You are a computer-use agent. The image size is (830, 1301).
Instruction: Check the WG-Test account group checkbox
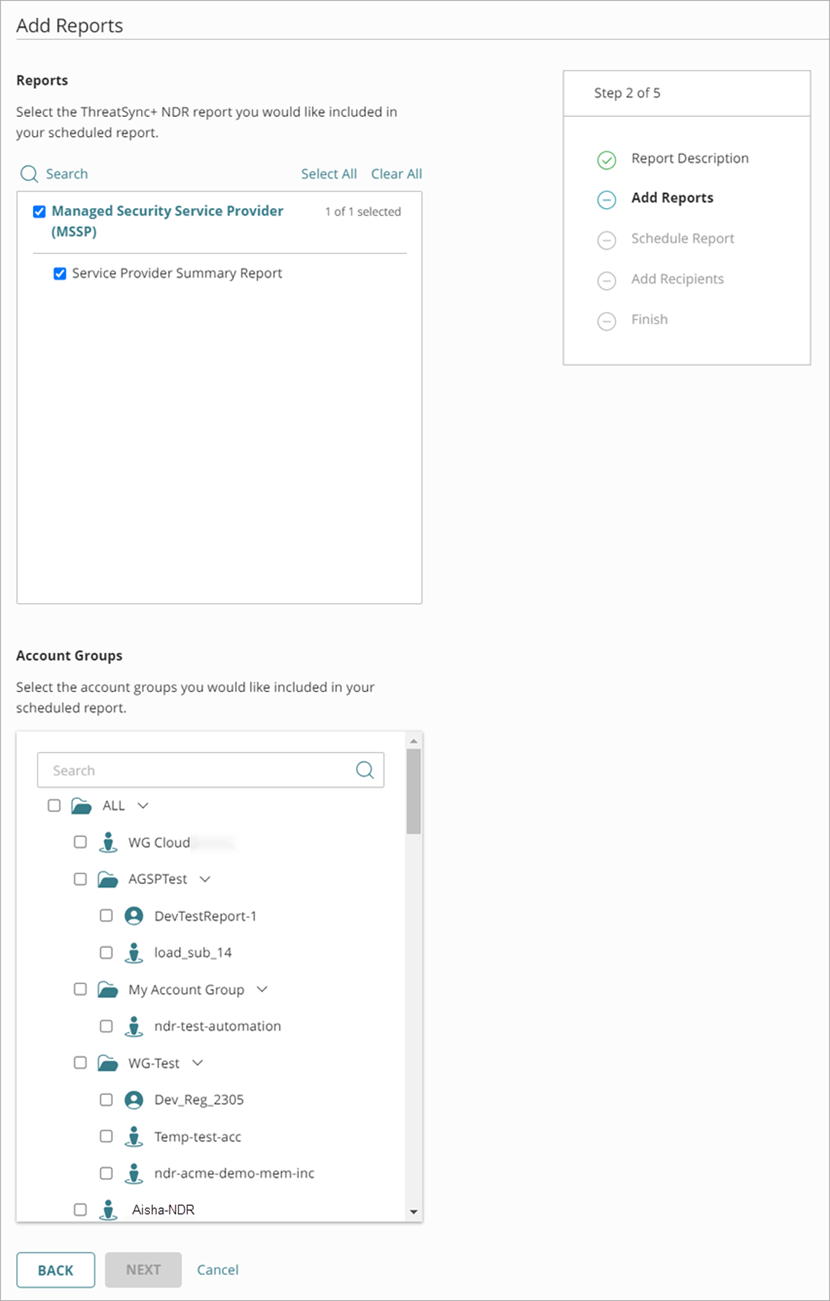80,1062
